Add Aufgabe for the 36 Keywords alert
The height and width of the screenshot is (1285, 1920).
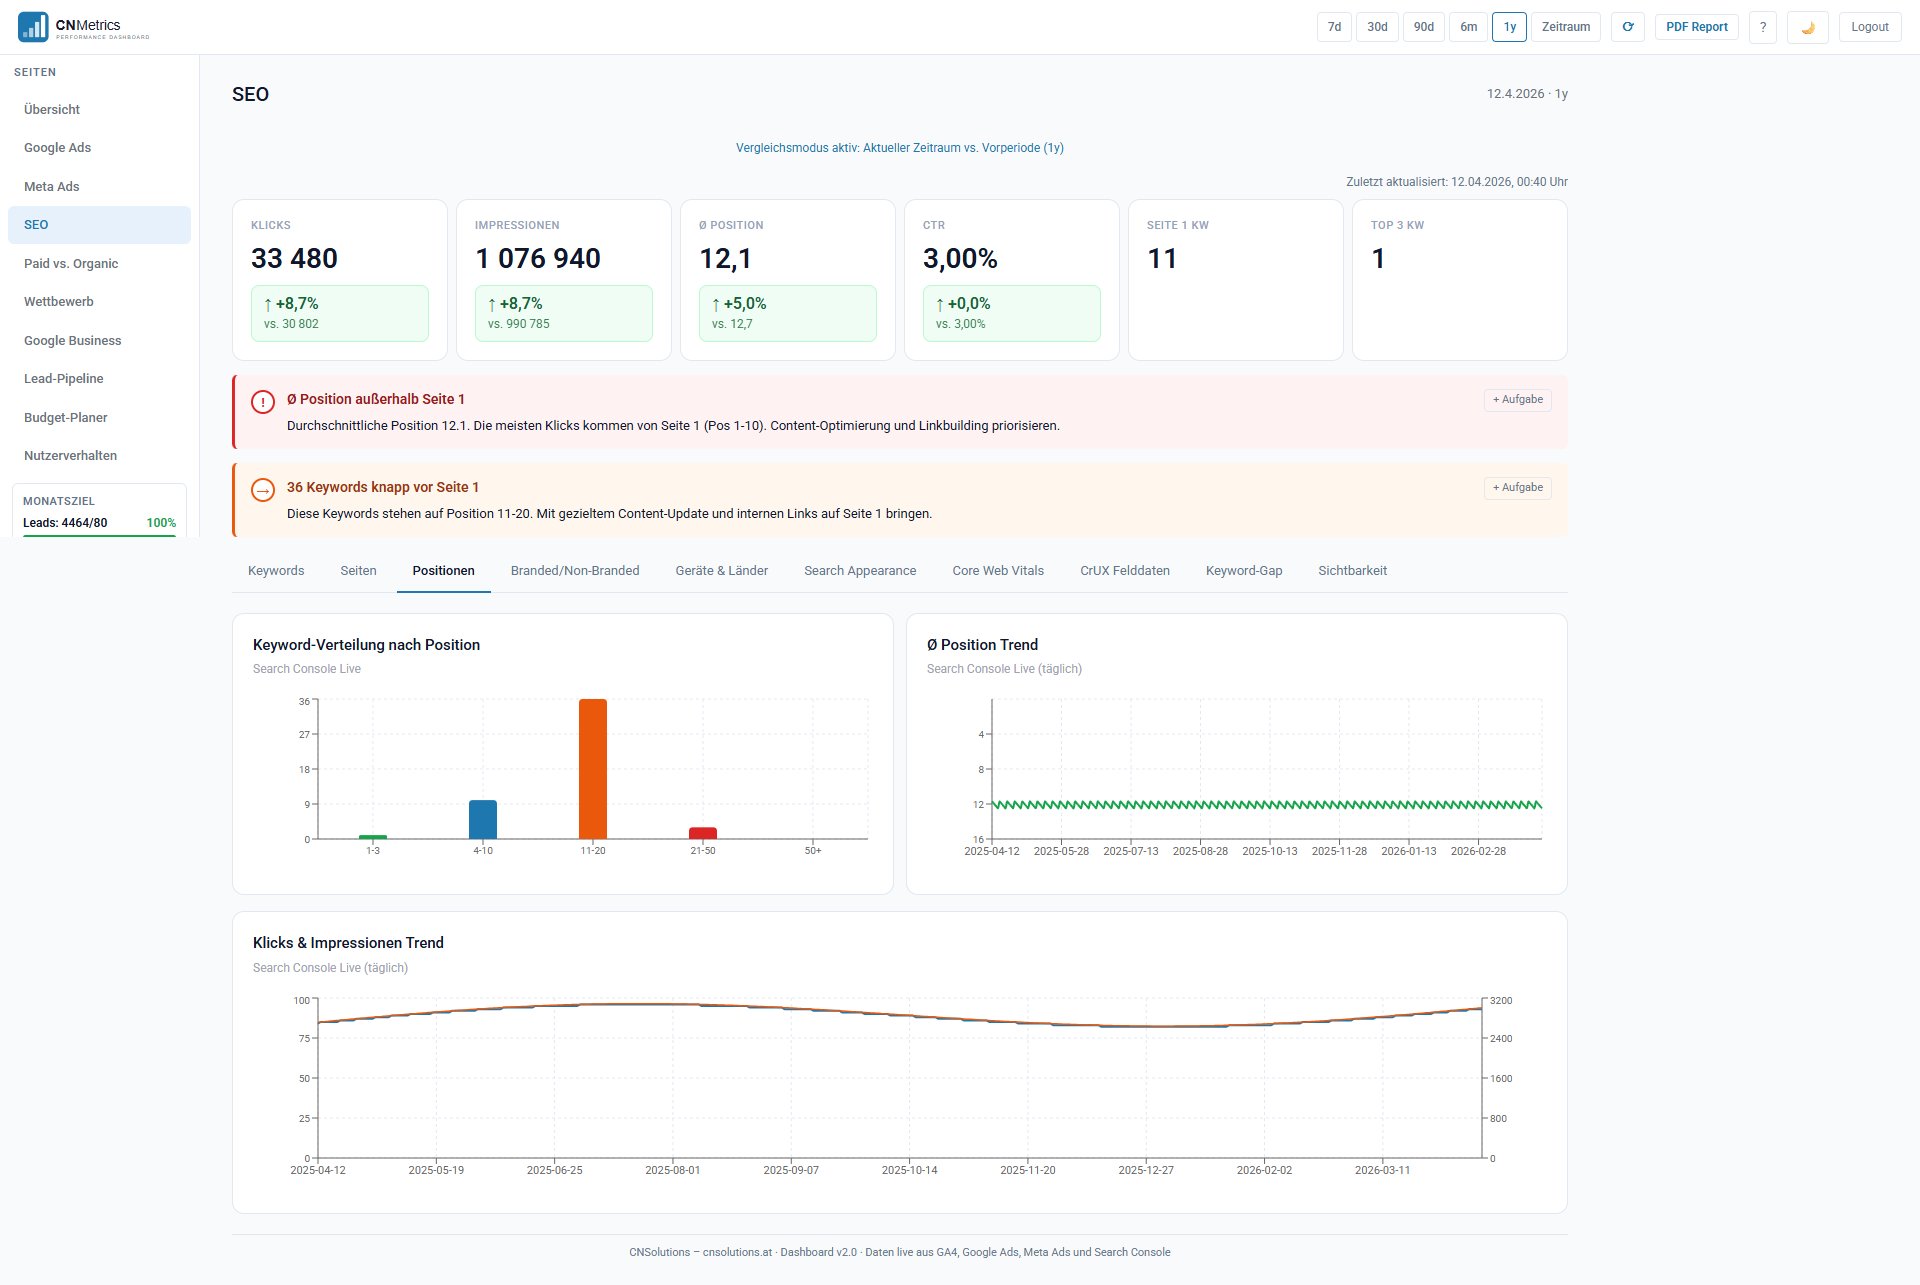[1517, 487]
